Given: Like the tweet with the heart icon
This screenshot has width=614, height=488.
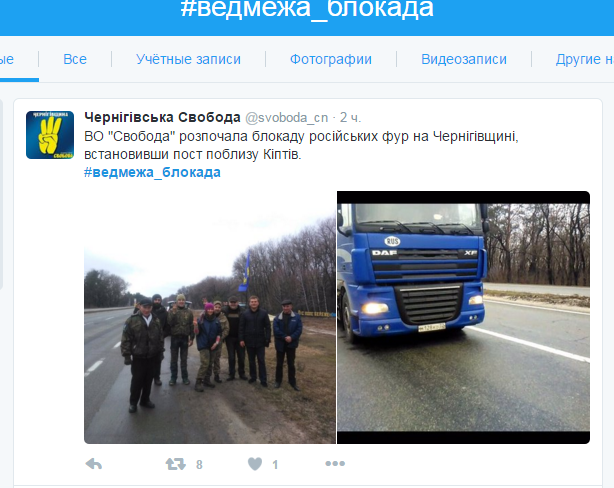Looking at the screenshot, I should tap(255, 464).
